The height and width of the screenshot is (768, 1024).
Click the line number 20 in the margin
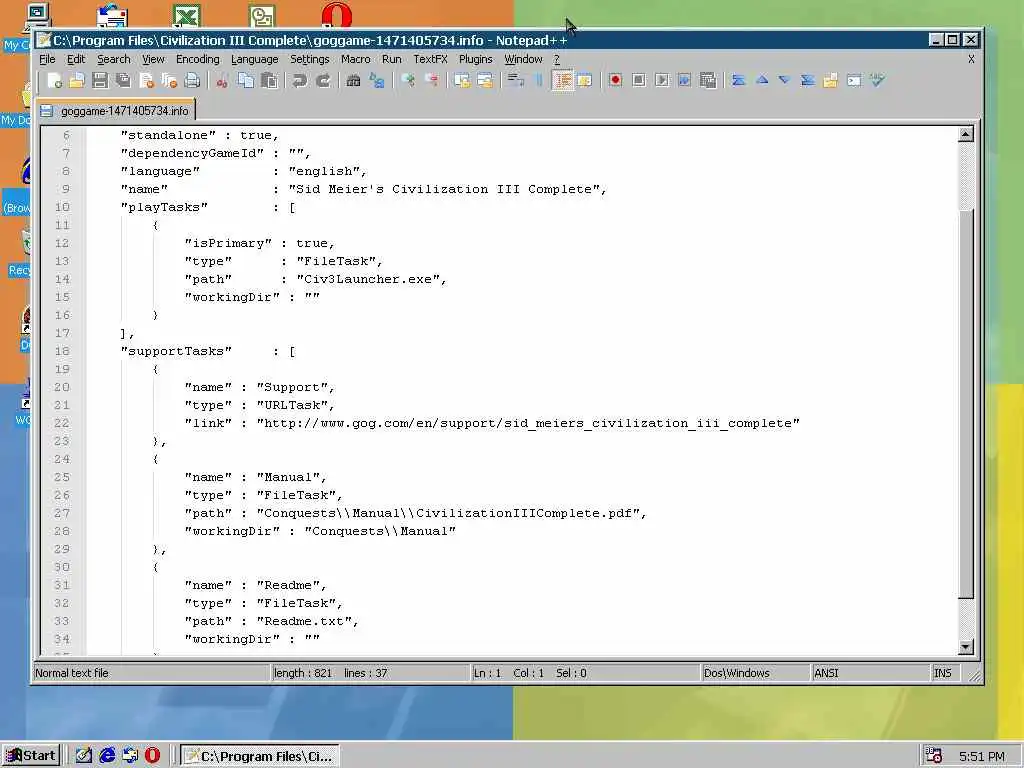62,387
